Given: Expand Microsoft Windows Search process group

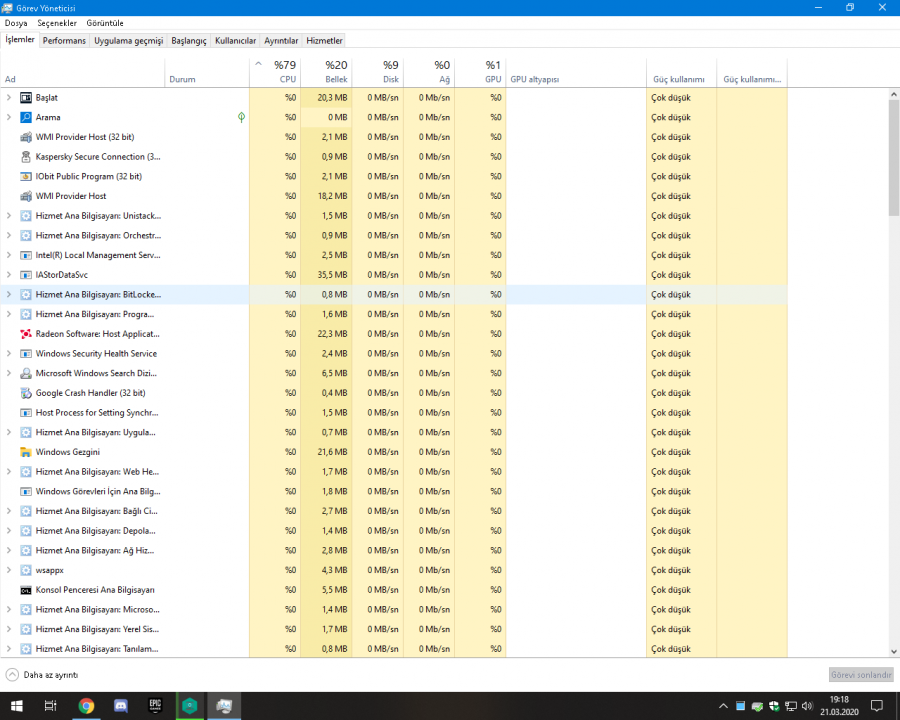Looking at the screenshot, I should [9, 373].
